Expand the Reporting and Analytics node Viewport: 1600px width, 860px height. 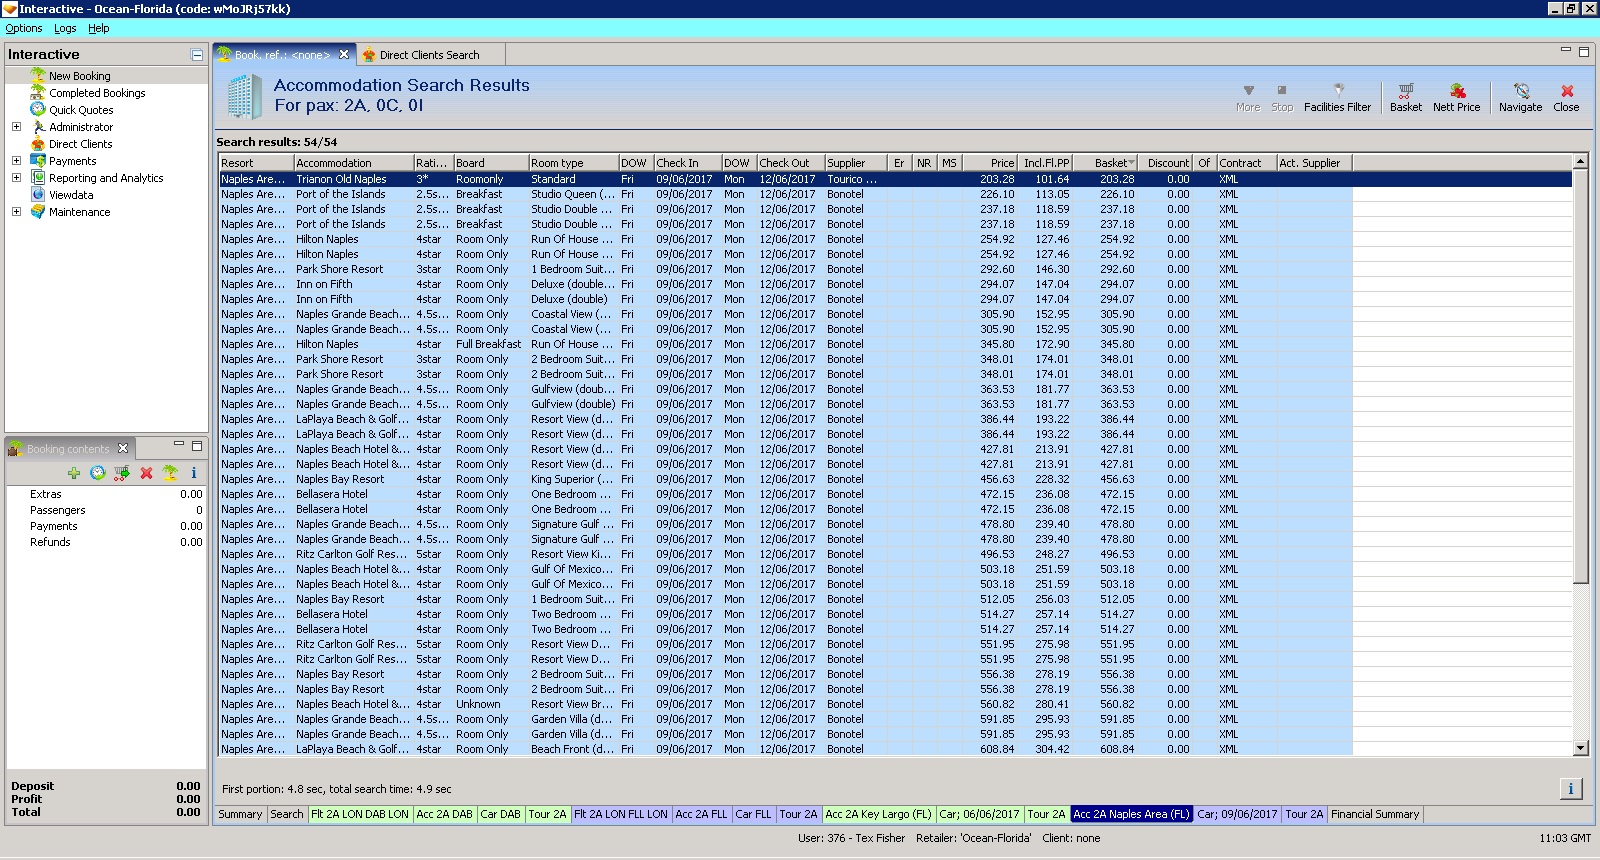(16, 178)
